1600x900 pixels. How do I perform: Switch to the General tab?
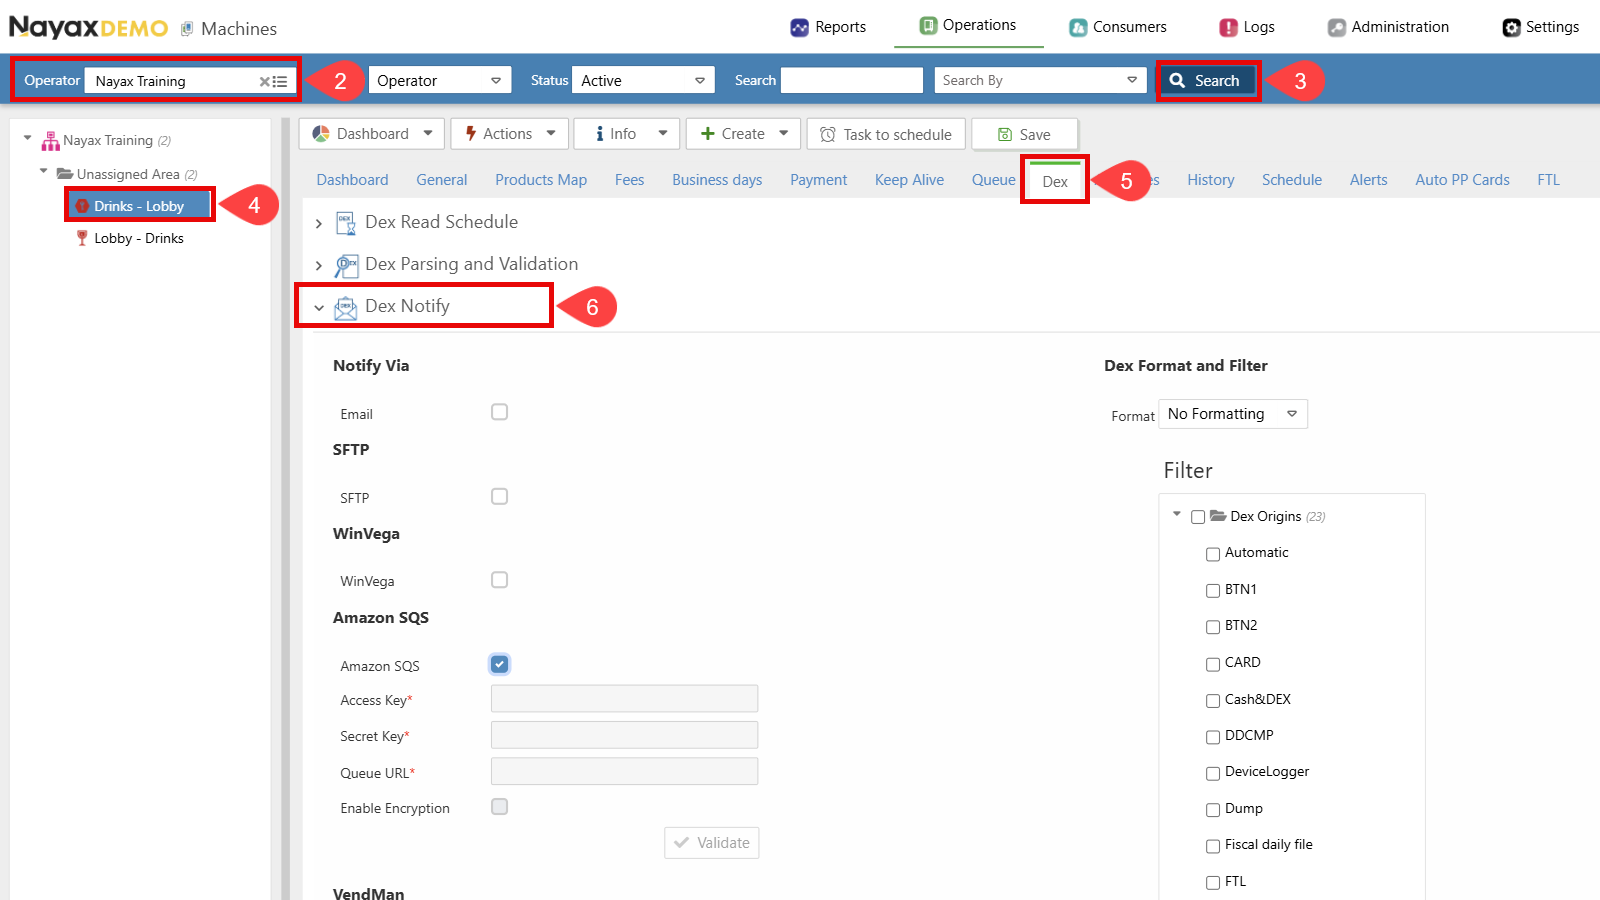[x=442, y=180]
